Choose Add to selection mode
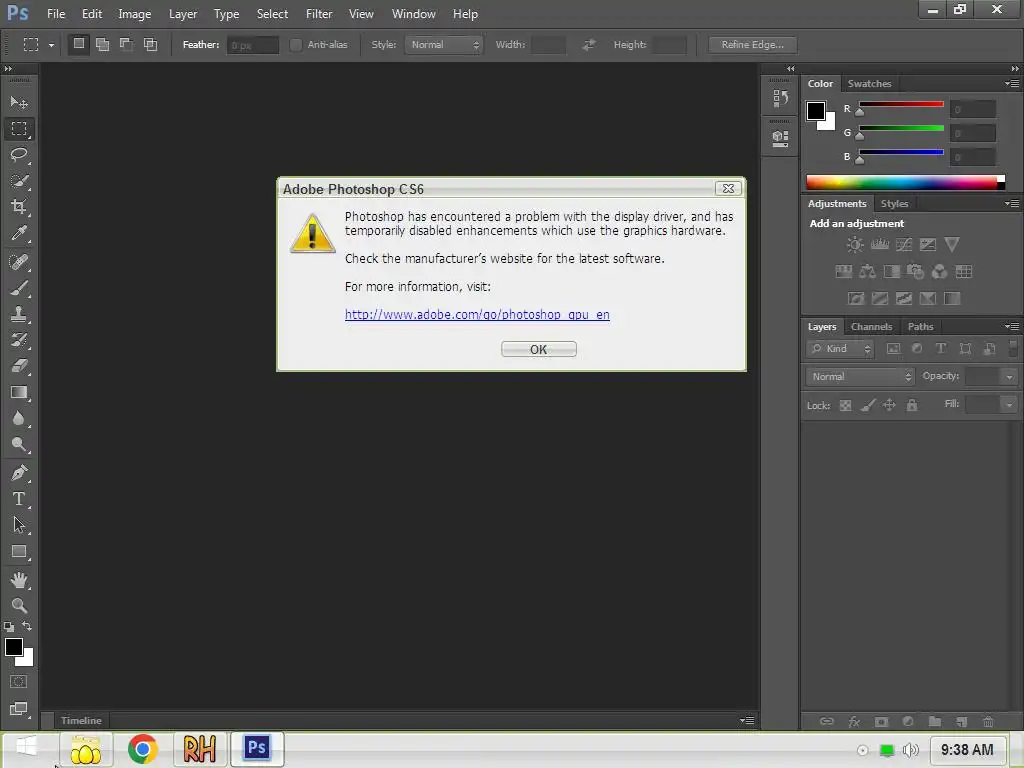 pyautogui.click(x=103, y=44)
